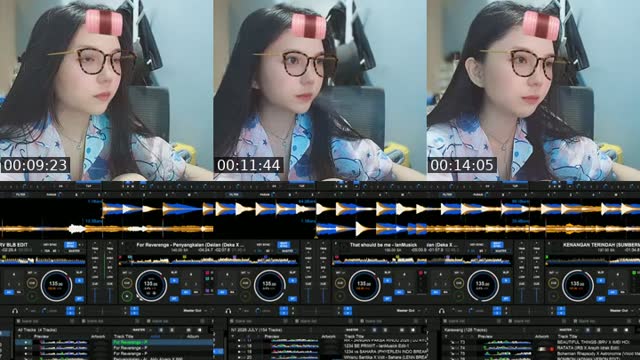Open the MT dropdown on KENANGAN TERINDAH deck
Viewport: 640px width, 360px height.
click(554, 273)
